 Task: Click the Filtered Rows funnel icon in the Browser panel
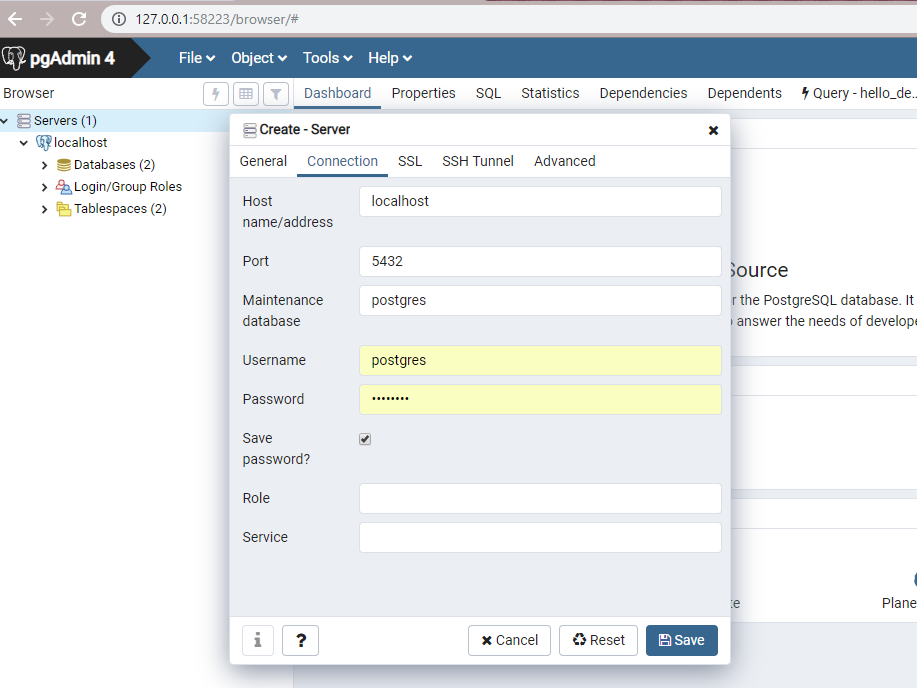pyautogui.click(x=276, y=94)
